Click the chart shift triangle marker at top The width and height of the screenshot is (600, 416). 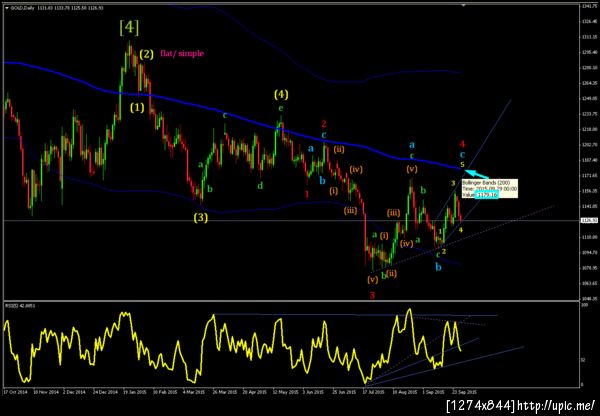[x=463, y=5]
